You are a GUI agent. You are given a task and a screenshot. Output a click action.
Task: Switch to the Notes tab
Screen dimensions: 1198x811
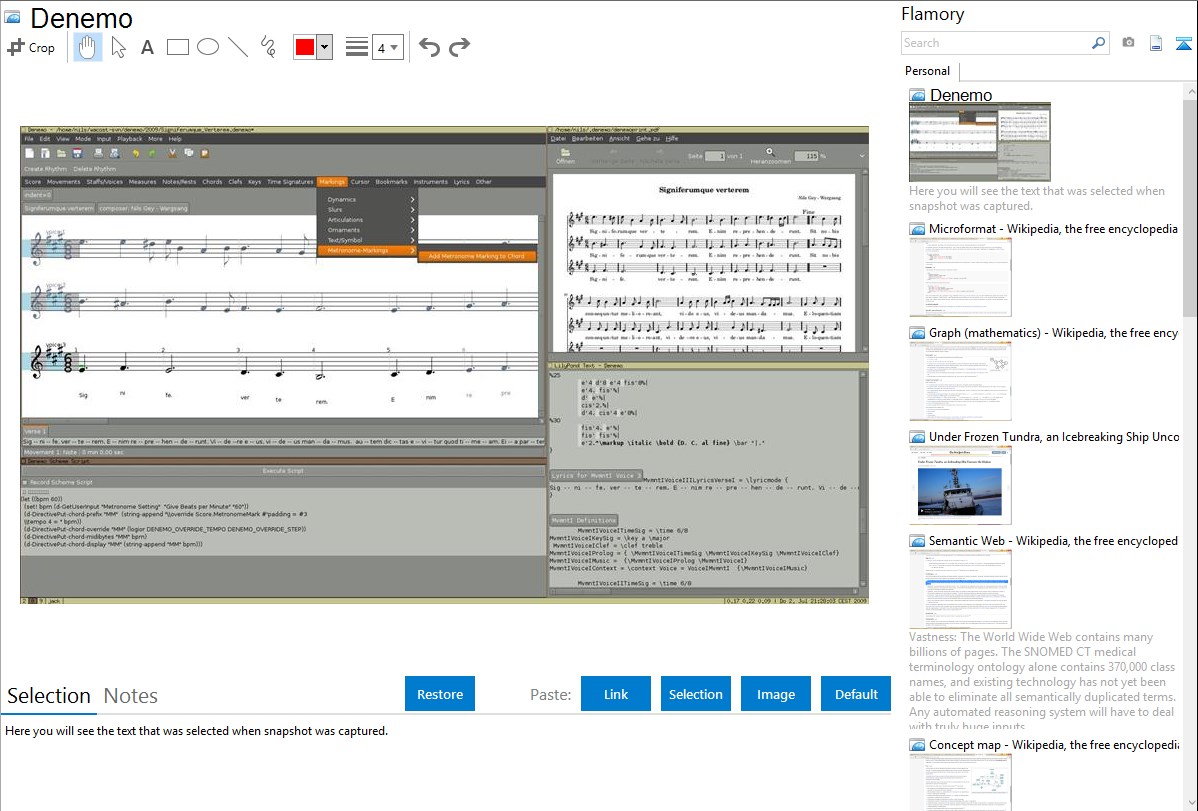click(x=131, y=696)
